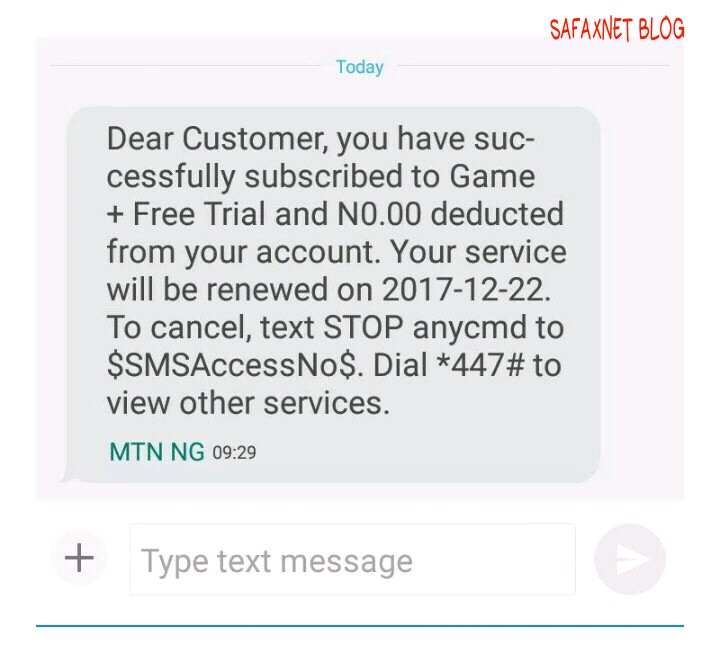Tap the $SMSAccessNo$ placeholder text
The width and height of the screenshot is (720, 664).
[x=231, y=366]
